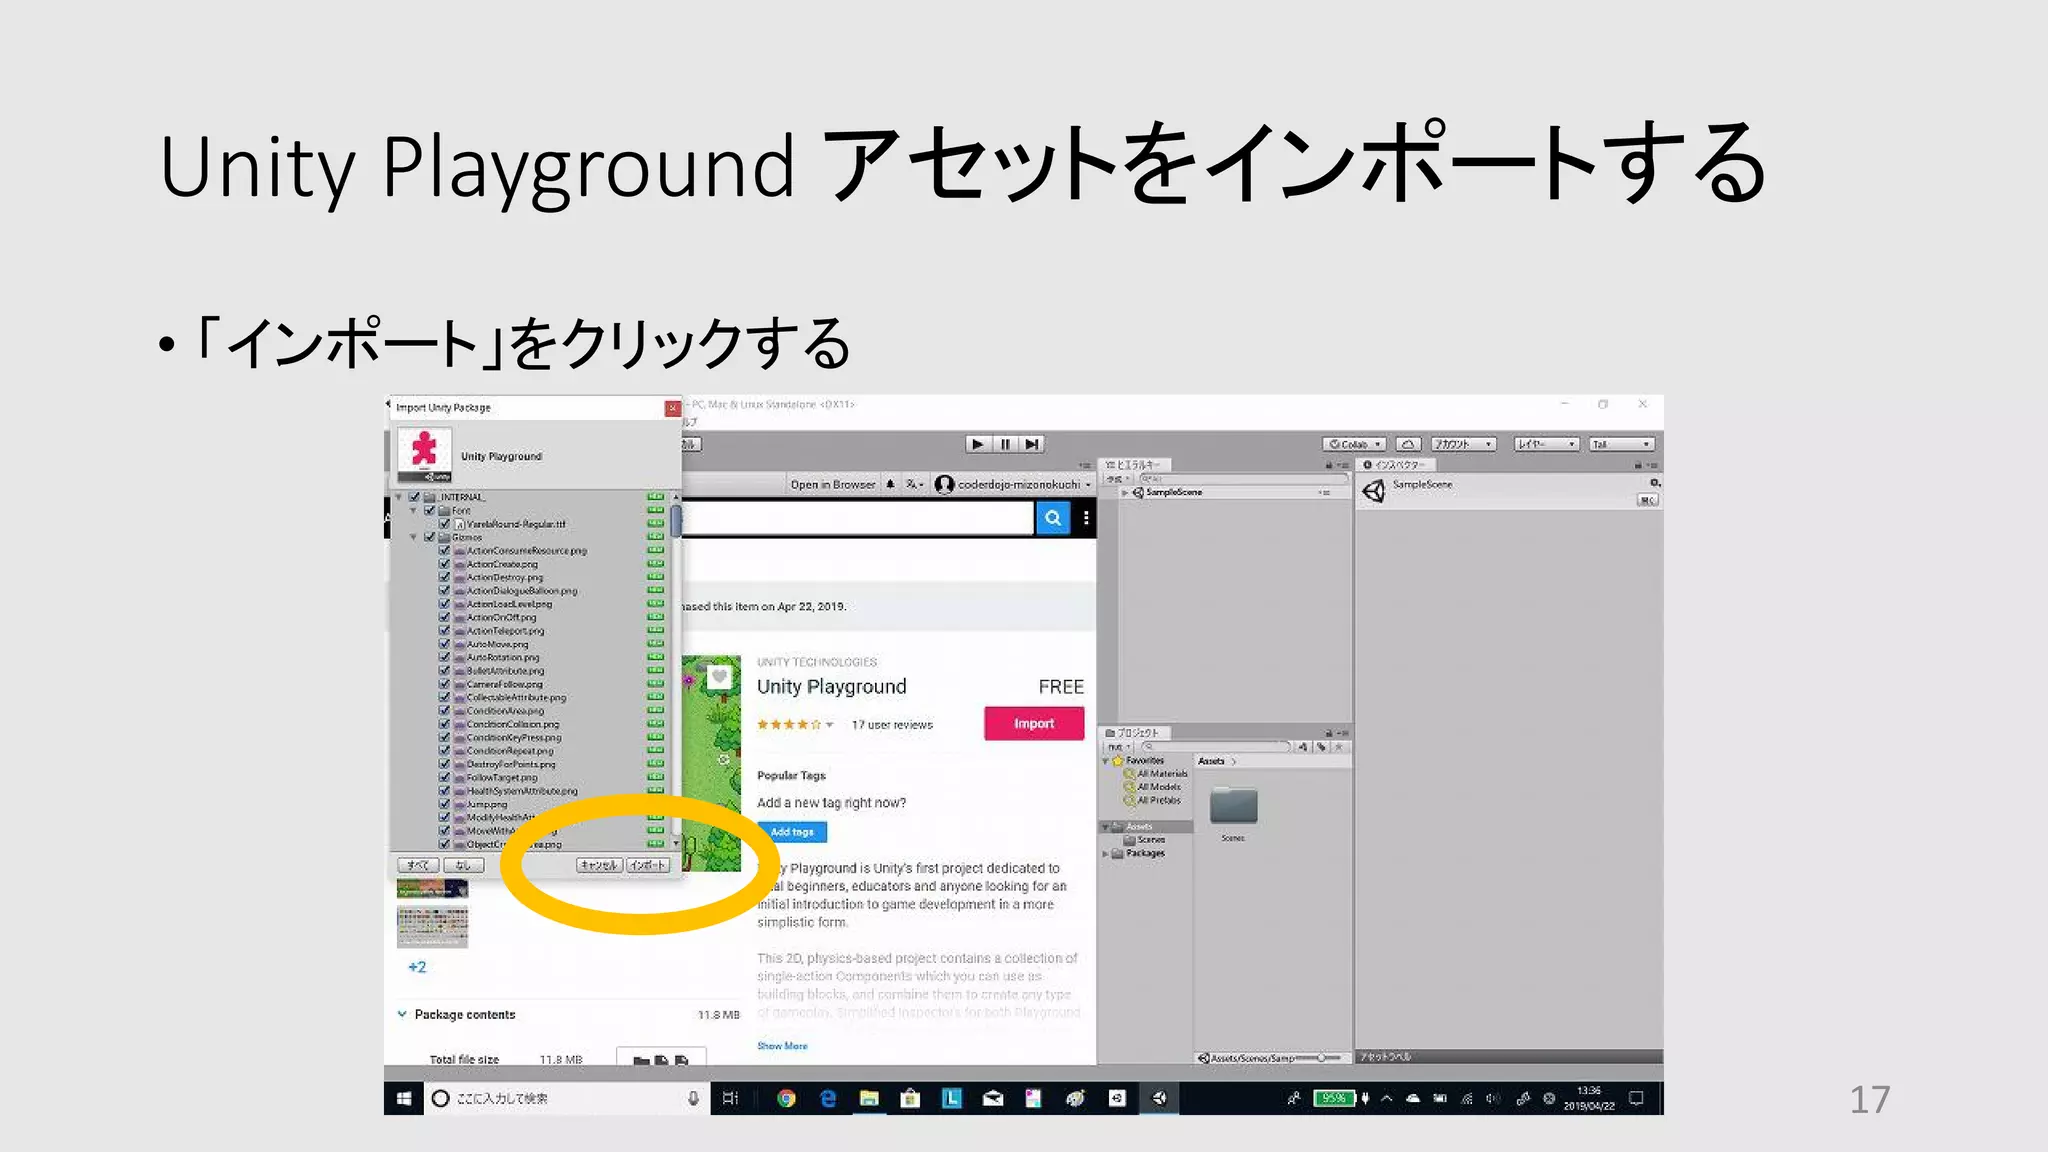The height and width of the screenshot is (1152, 2048).
Task: Click the pink Import button on the Asset Store
Action: pos(1034,723)
